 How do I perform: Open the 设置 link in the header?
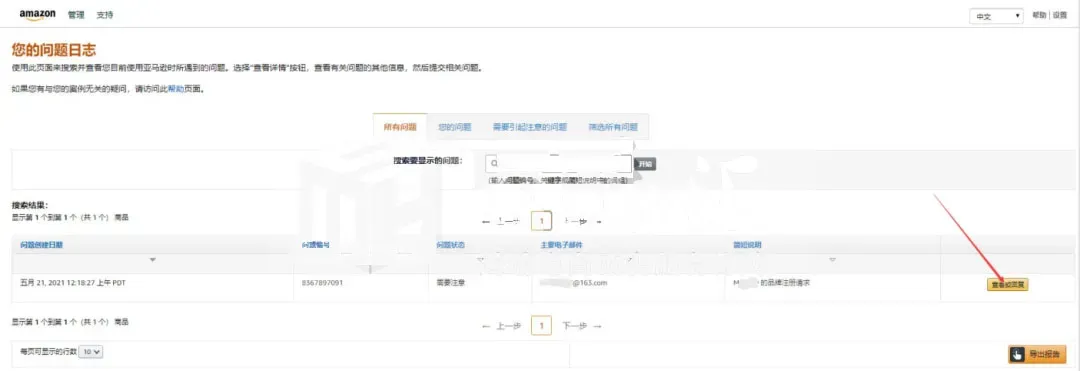click(1059, 16)
